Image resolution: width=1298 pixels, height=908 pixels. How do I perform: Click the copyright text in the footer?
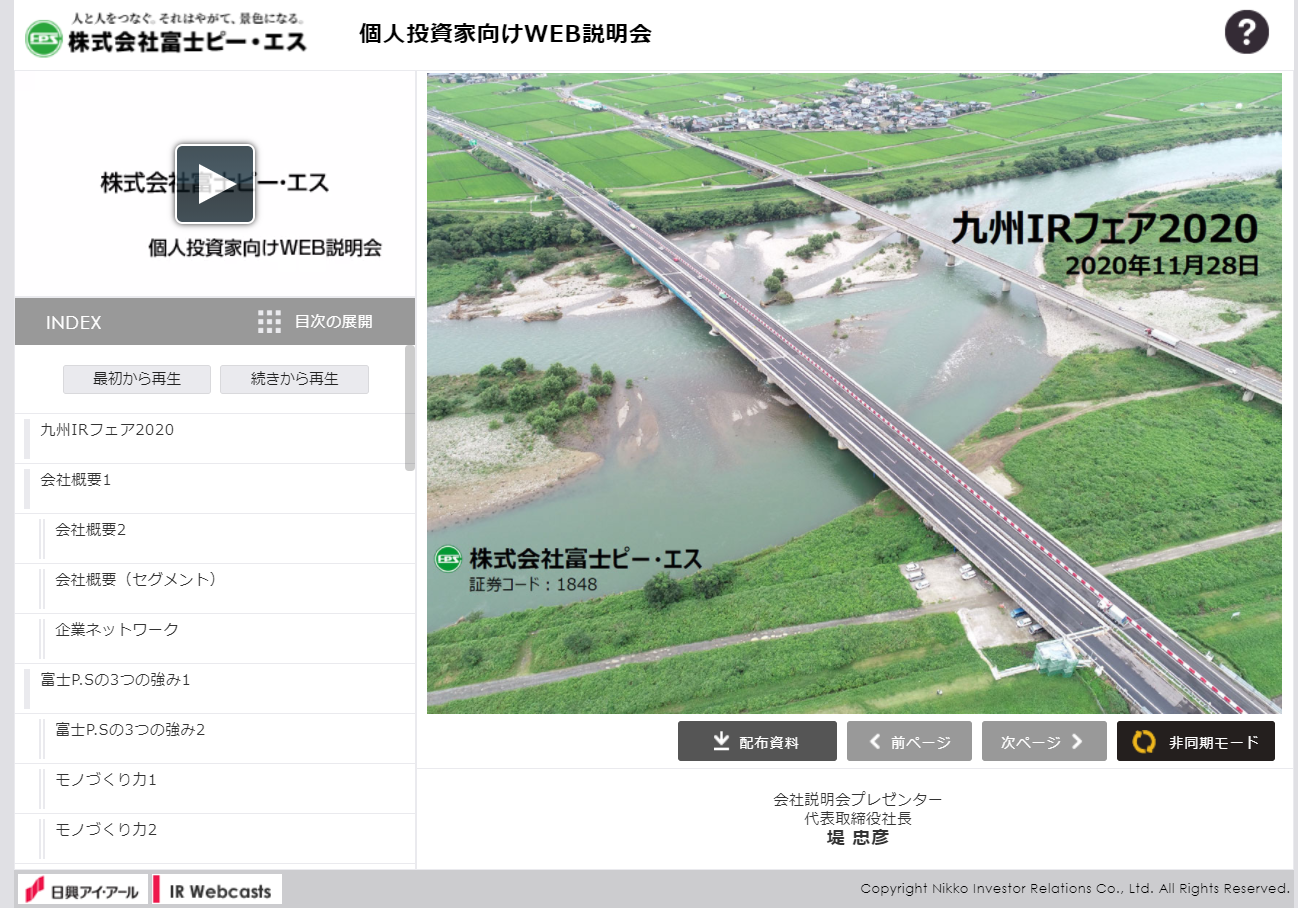(1075, 888)
